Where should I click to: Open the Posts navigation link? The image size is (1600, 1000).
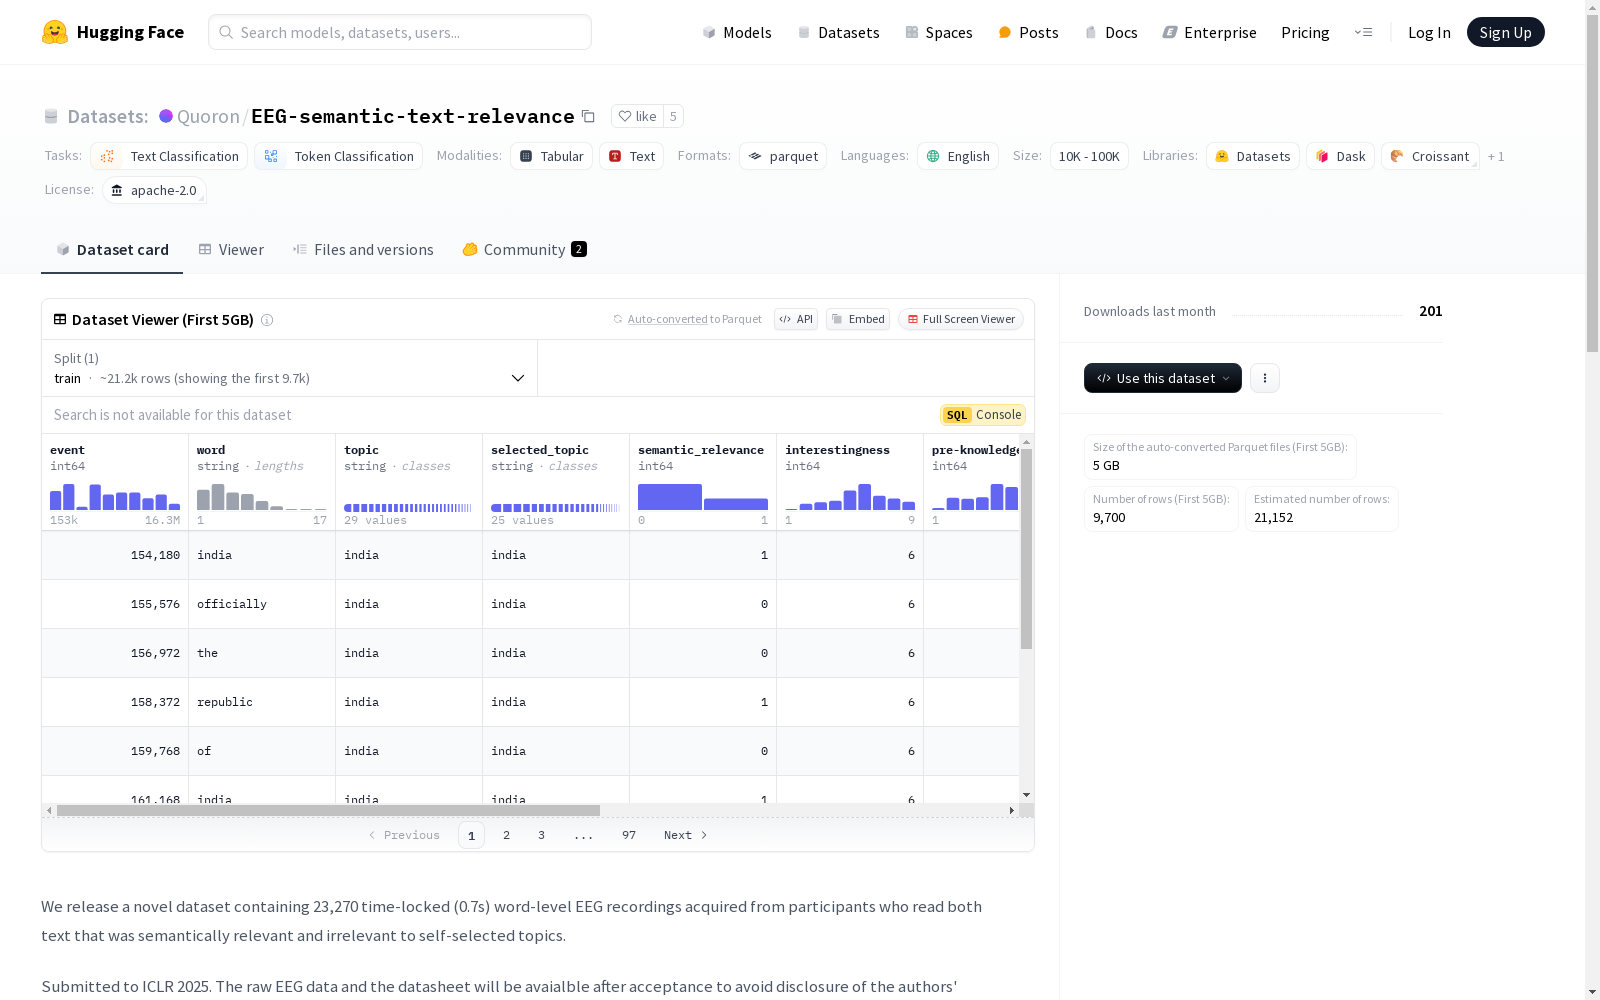pos(1029,32)
